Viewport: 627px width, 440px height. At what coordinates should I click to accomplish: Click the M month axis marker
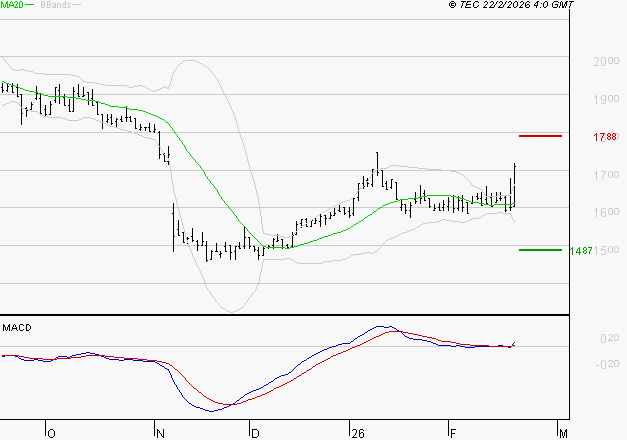point(563,434)
